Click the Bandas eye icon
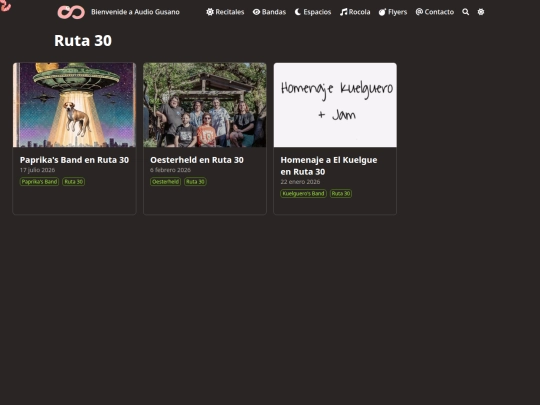 (256, 12)
